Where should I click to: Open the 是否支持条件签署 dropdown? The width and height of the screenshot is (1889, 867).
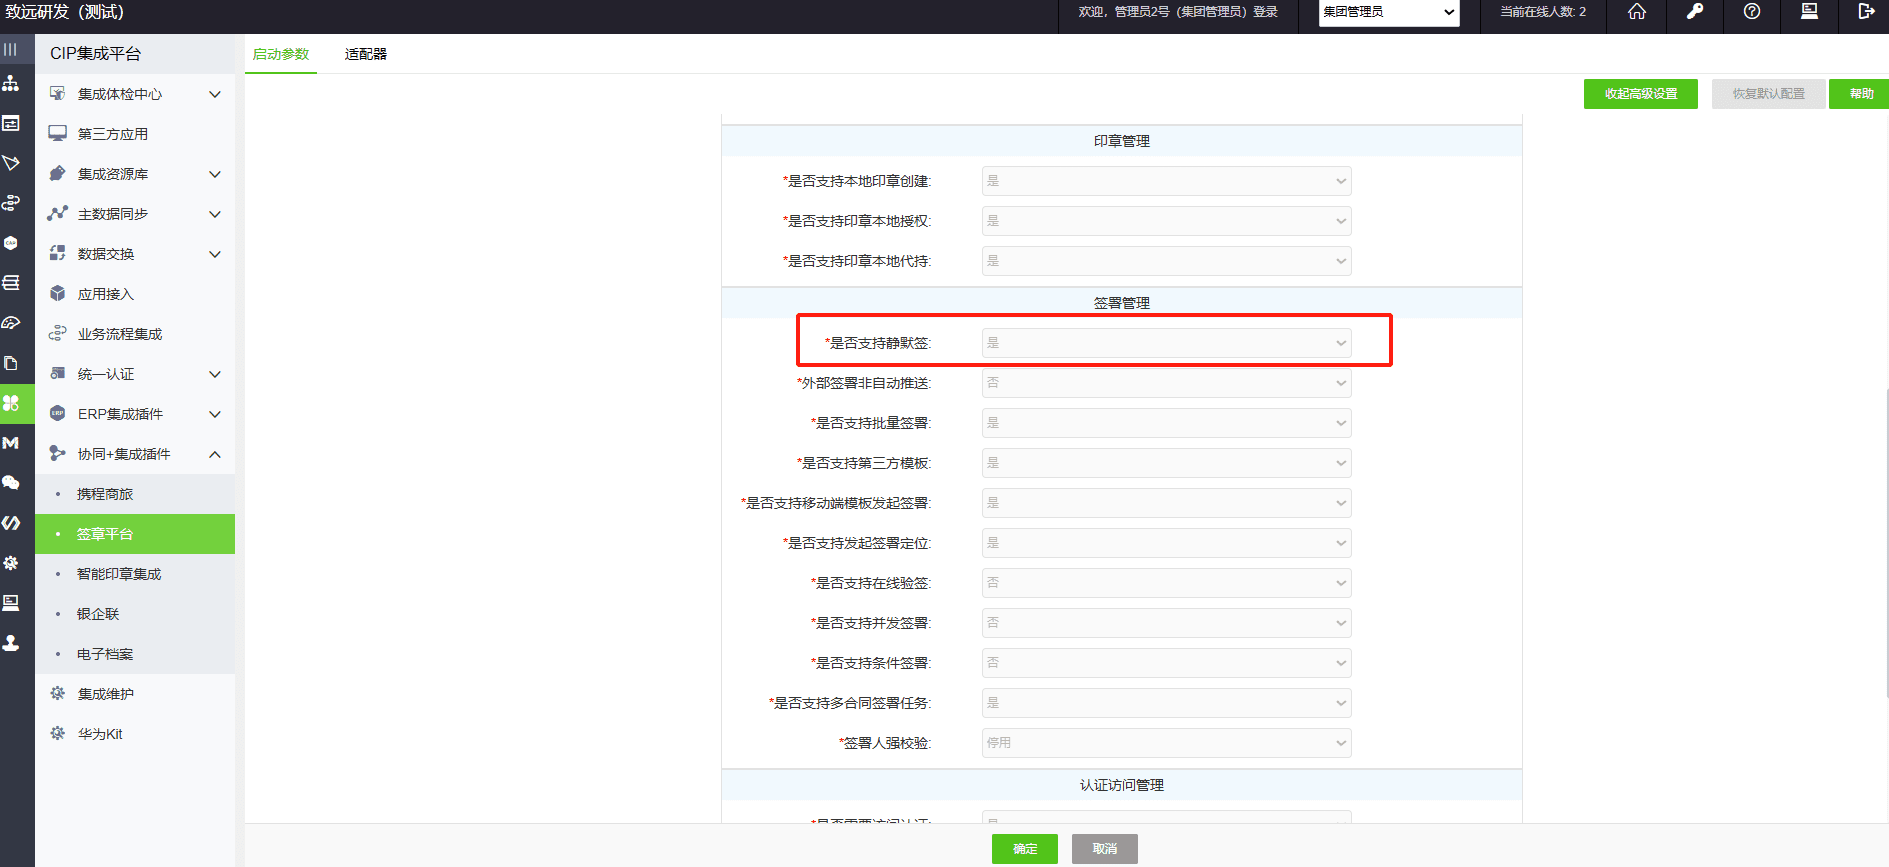point(1166,663)
